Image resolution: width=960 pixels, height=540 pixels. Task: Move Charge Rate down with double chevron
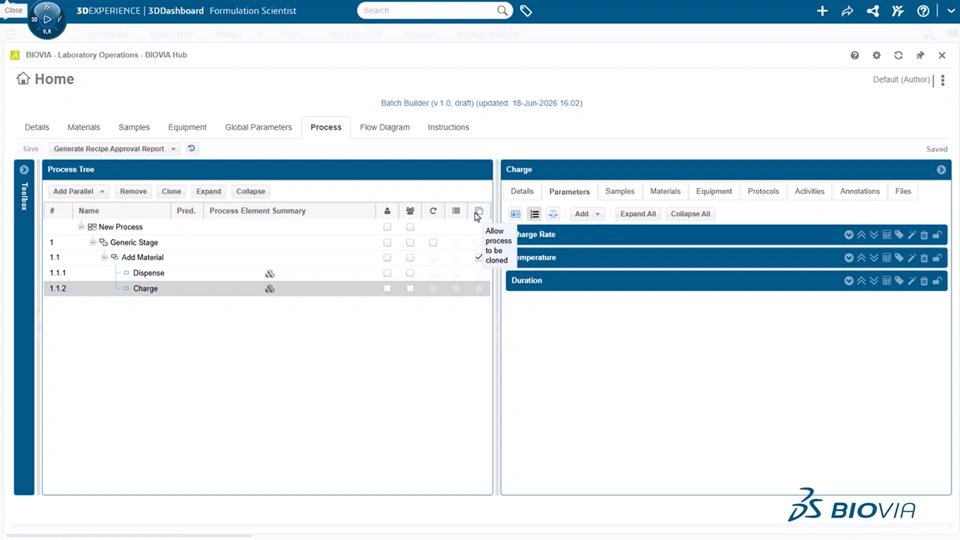tap(874, 234)
